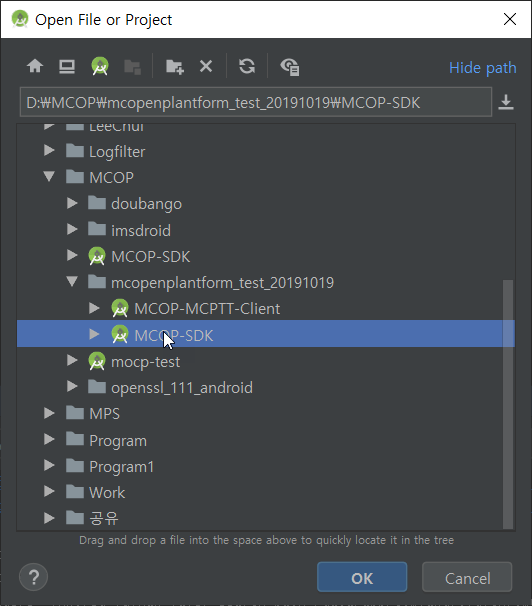Click the Android icon of selected MCOP-SDK
The height and width of the screenshot is (606, 532).
120,334
